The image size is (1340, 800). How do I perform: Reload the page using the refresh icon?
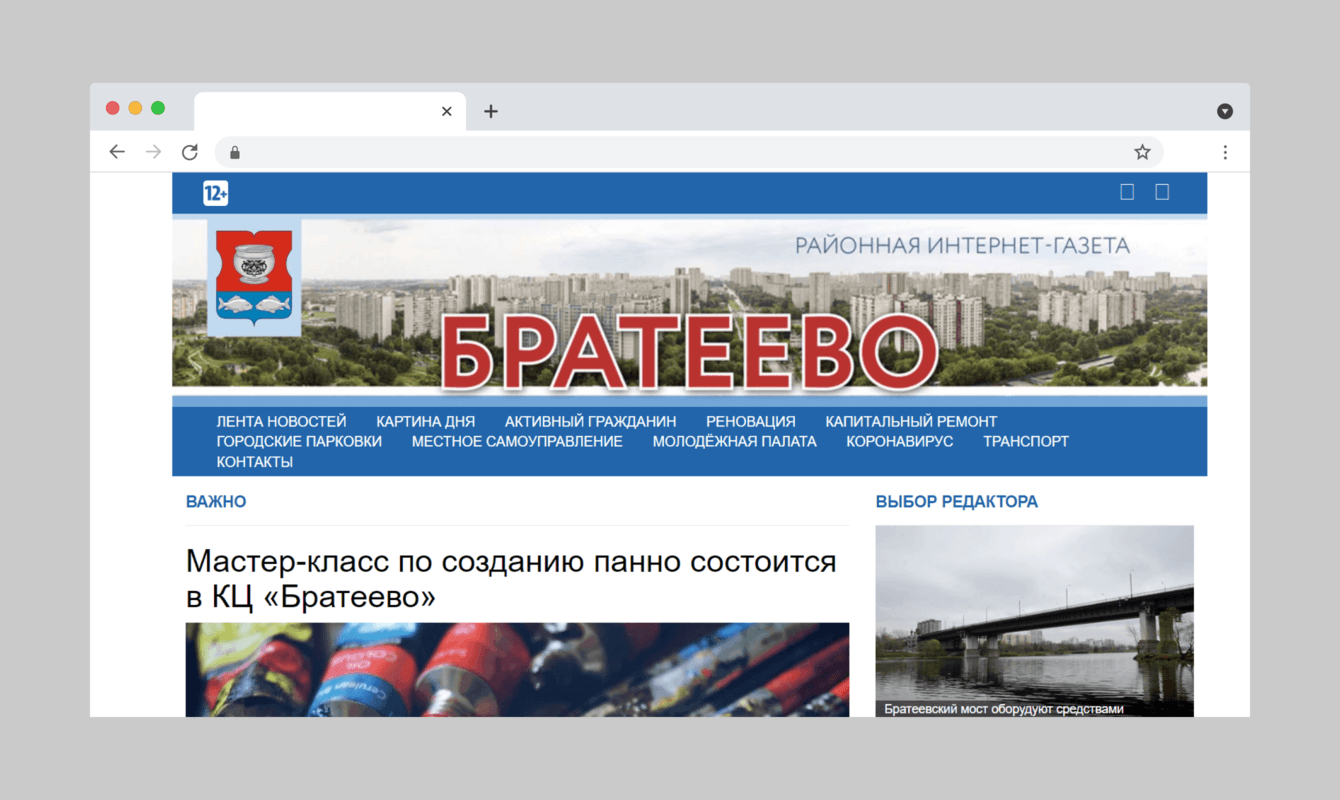pos(189,151)
